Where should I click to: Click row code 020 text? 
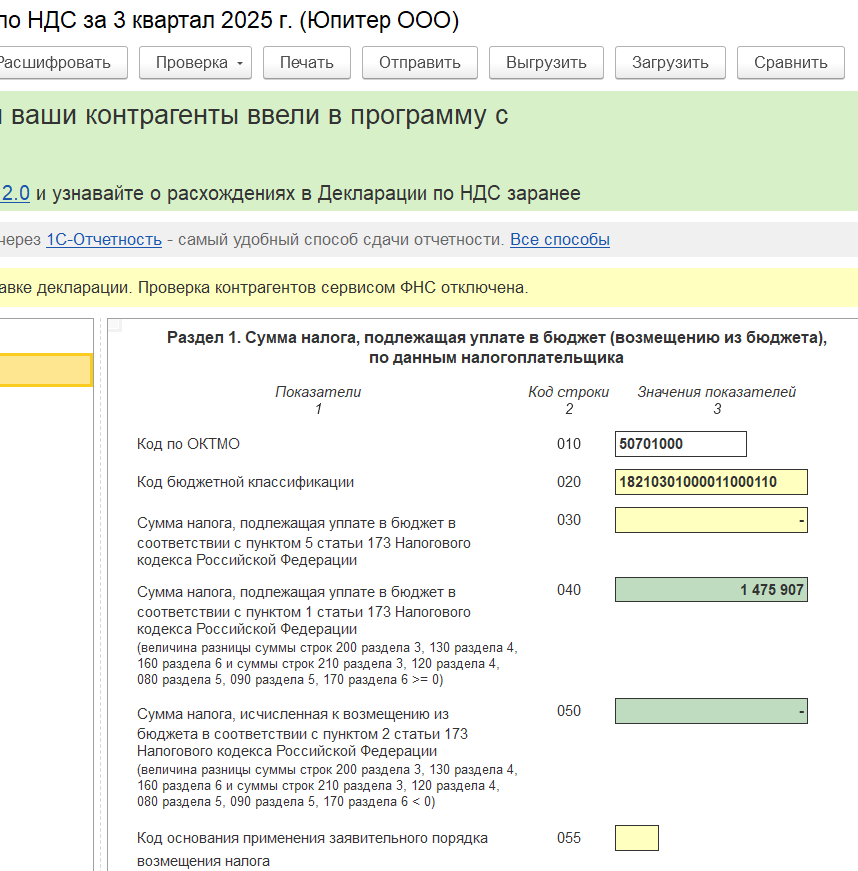pos(569,482)
